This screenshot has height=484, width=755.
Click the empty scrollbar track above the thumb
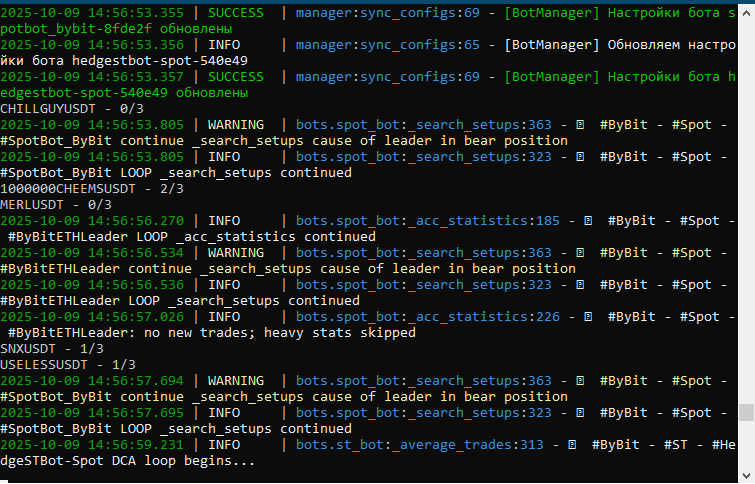[746, 200]
